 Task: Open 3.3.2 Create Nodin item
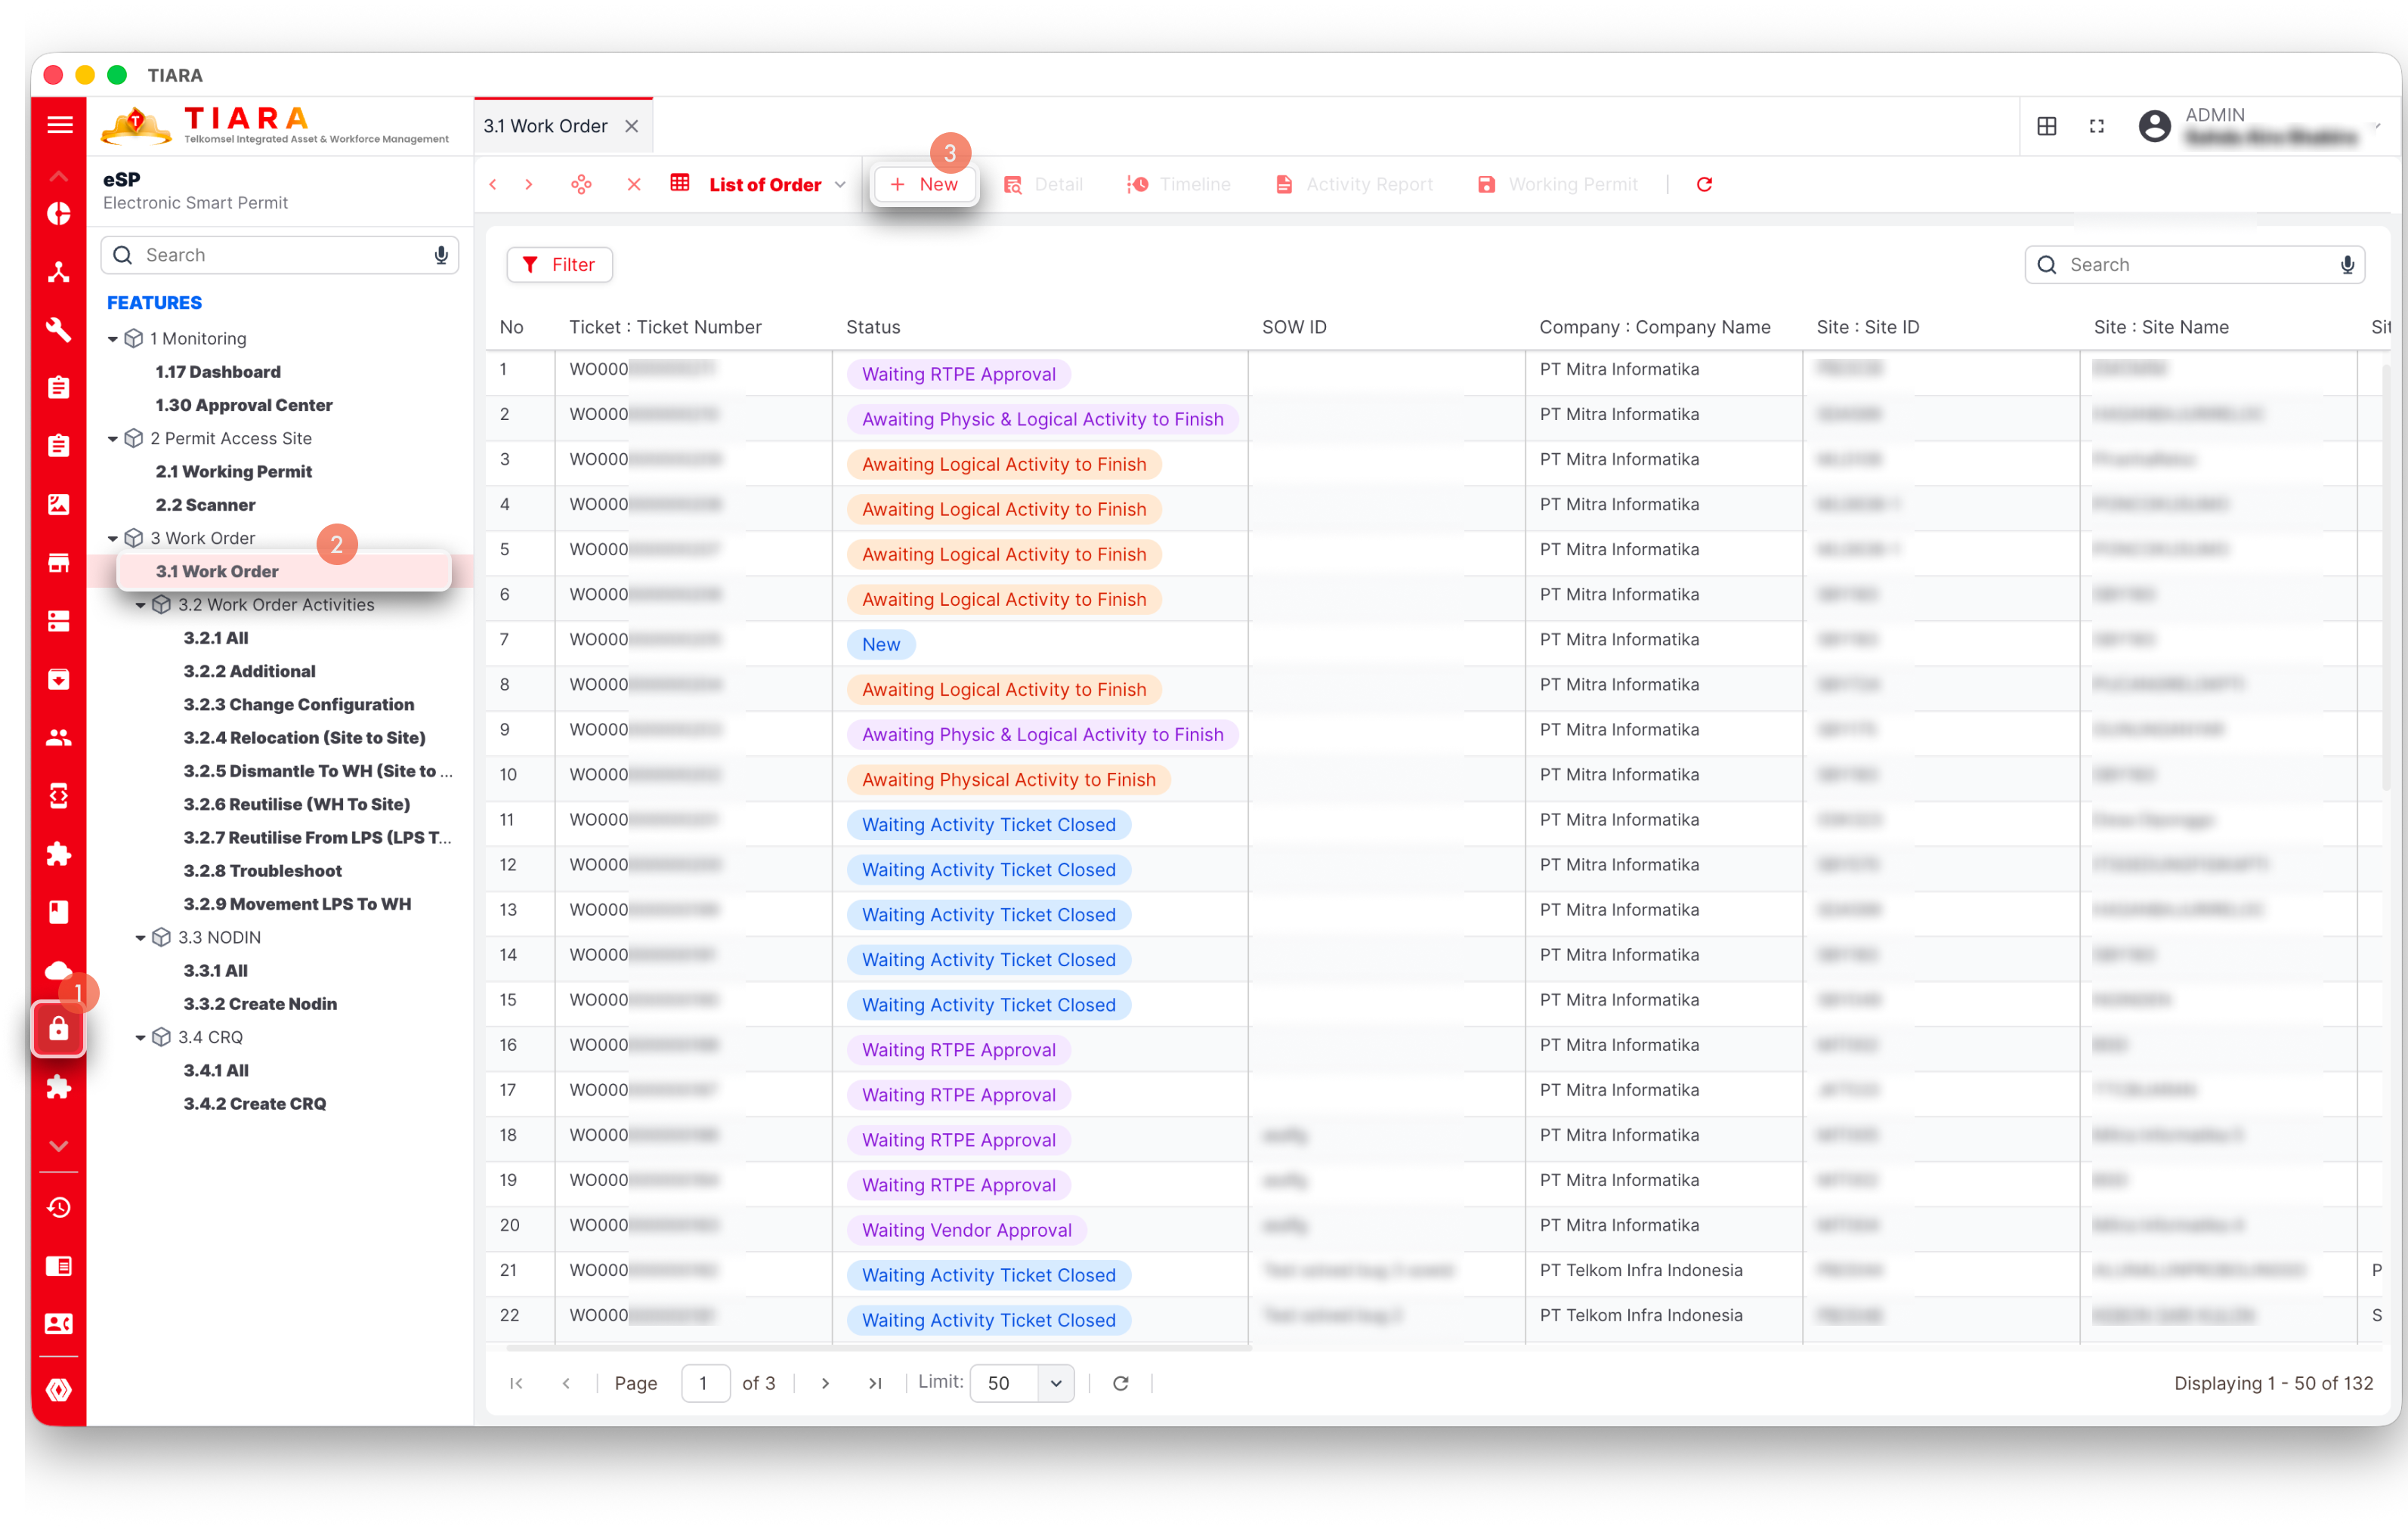259,1003
